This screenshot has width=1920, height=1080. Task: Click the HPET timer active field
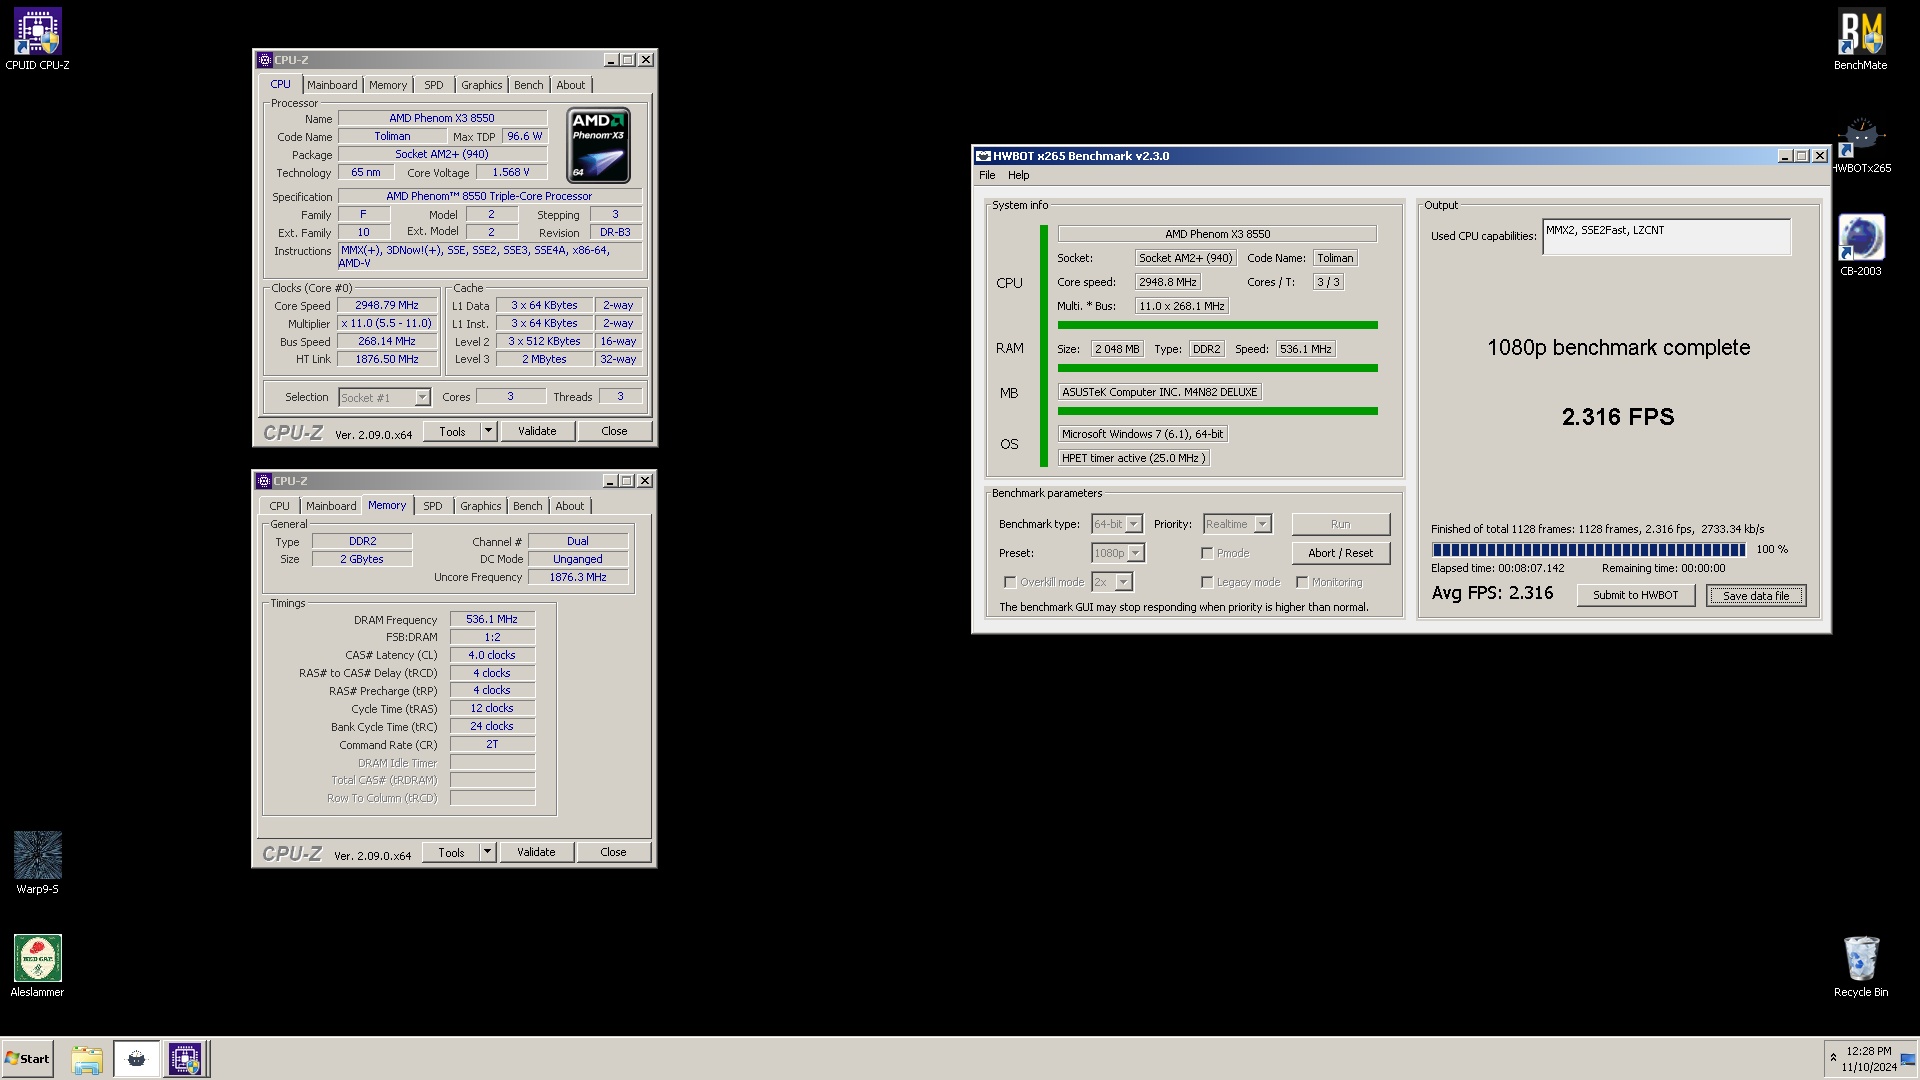1134,458
